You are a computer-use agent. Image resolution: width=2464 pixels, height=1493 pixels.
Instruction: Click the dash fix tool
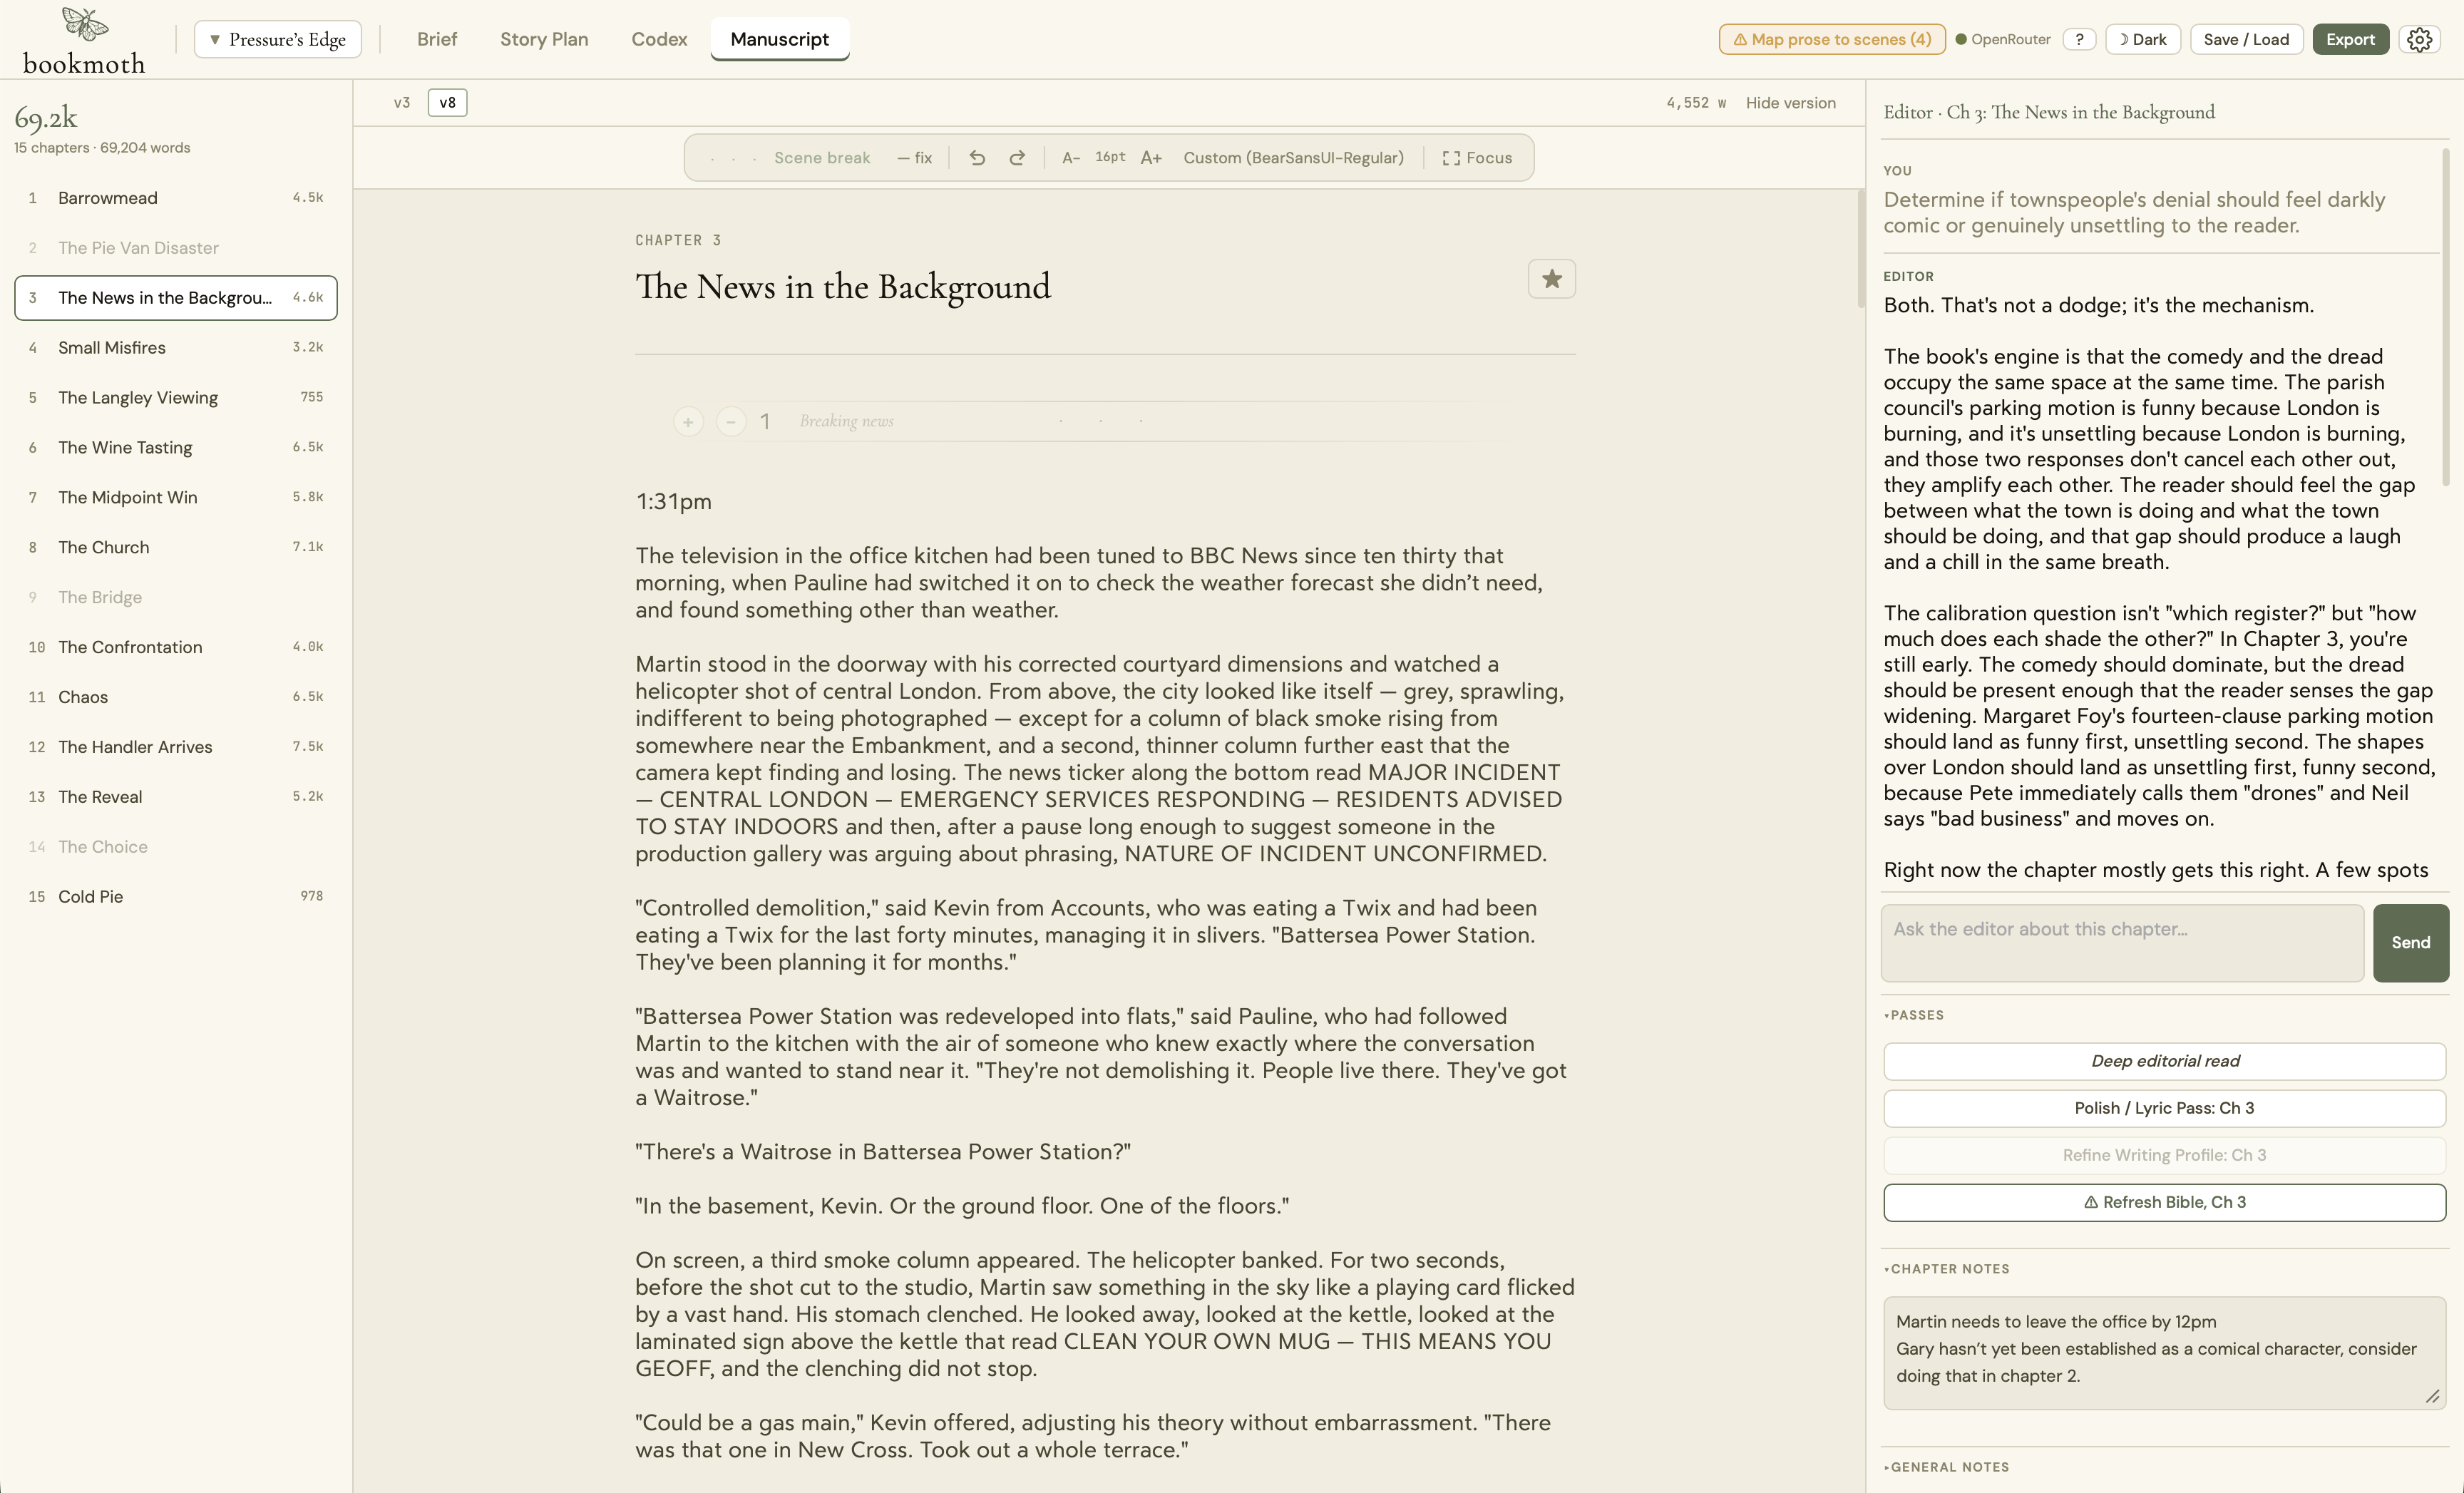pyautogui.click(x=915, y=158)
